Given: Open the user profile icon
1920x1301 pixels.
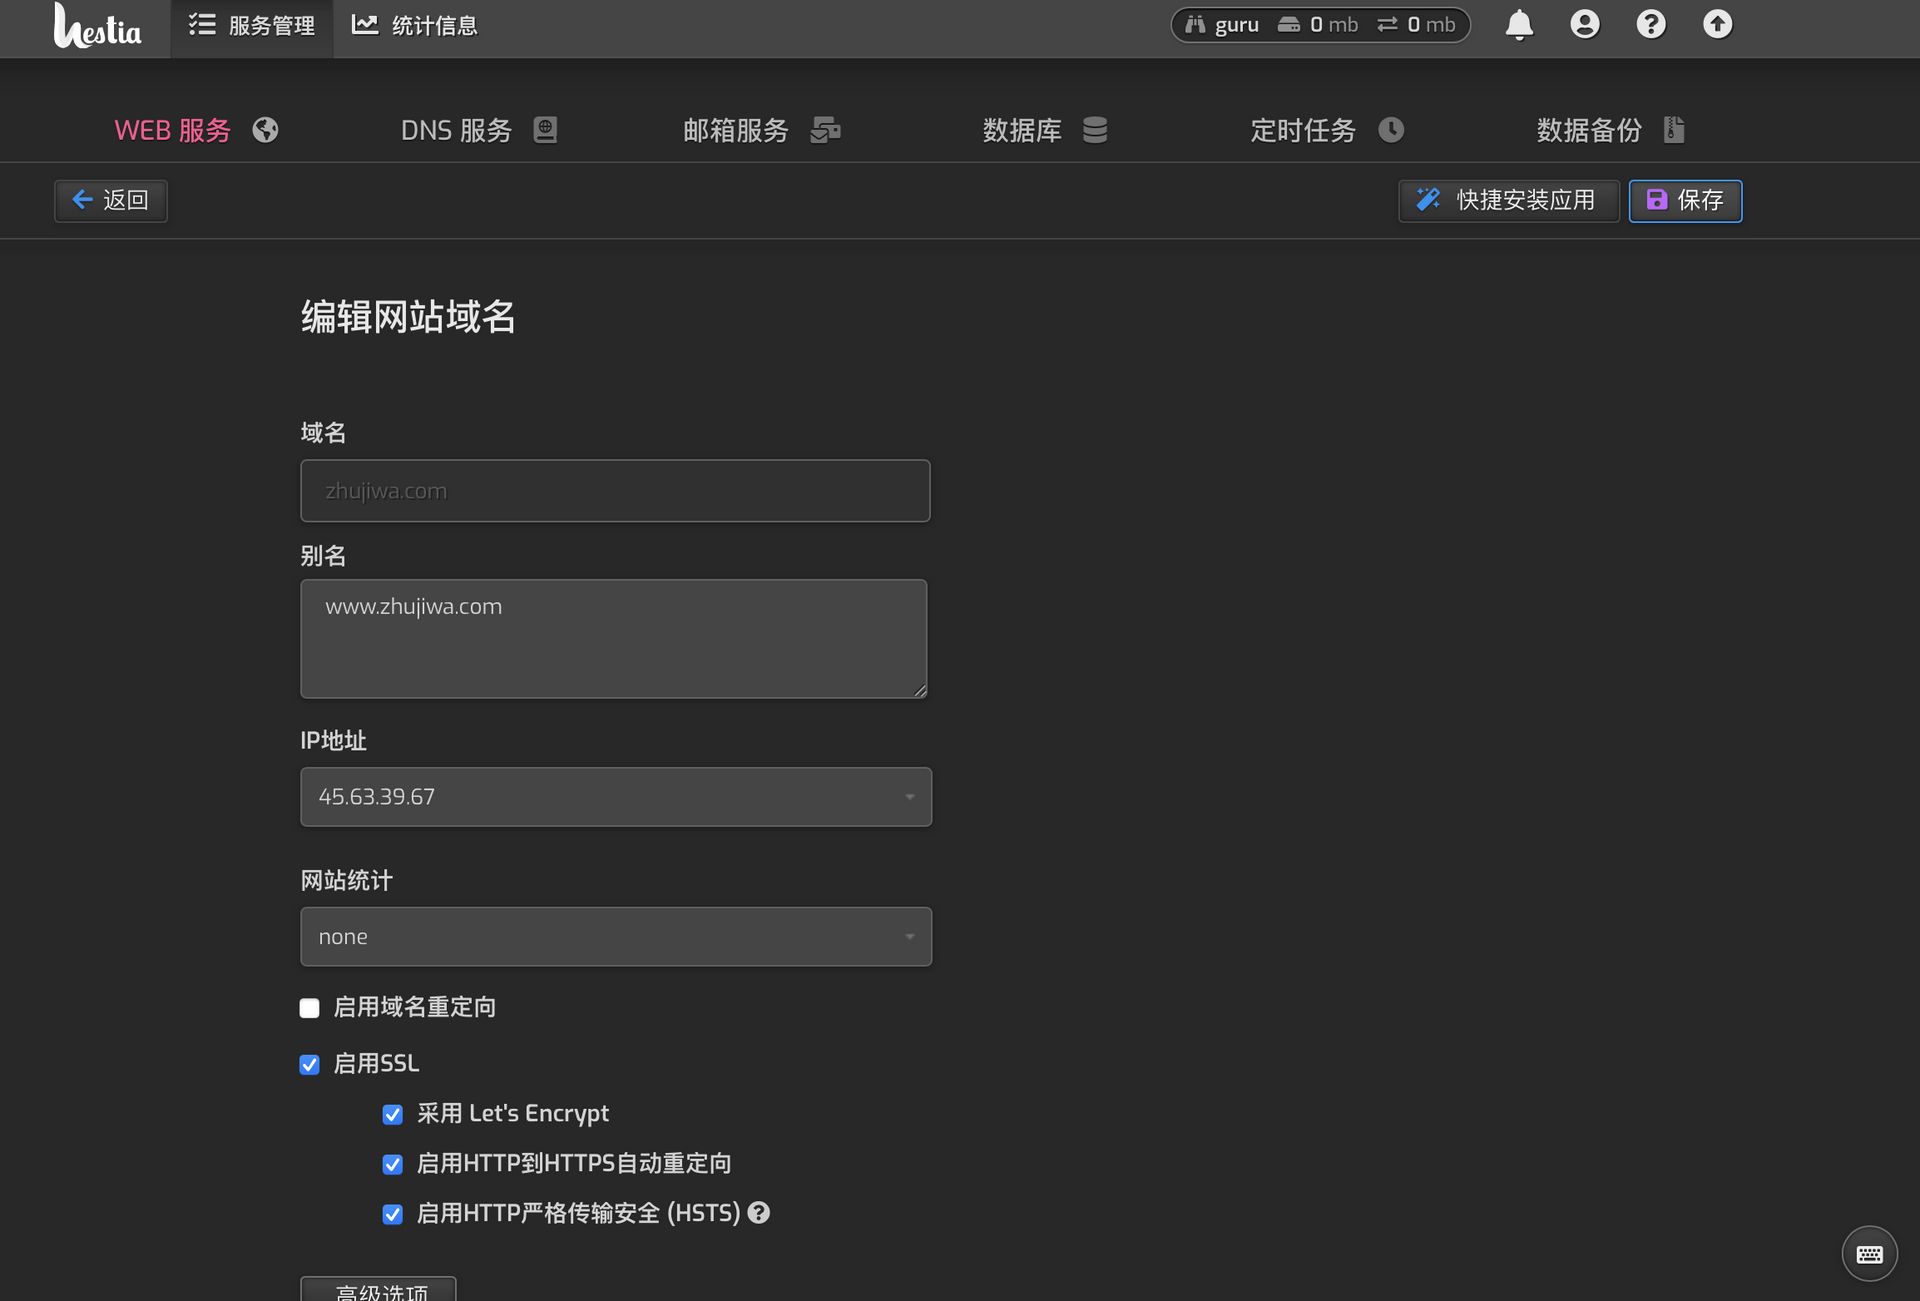Looking at the screenshot, I should [1584, 25].
